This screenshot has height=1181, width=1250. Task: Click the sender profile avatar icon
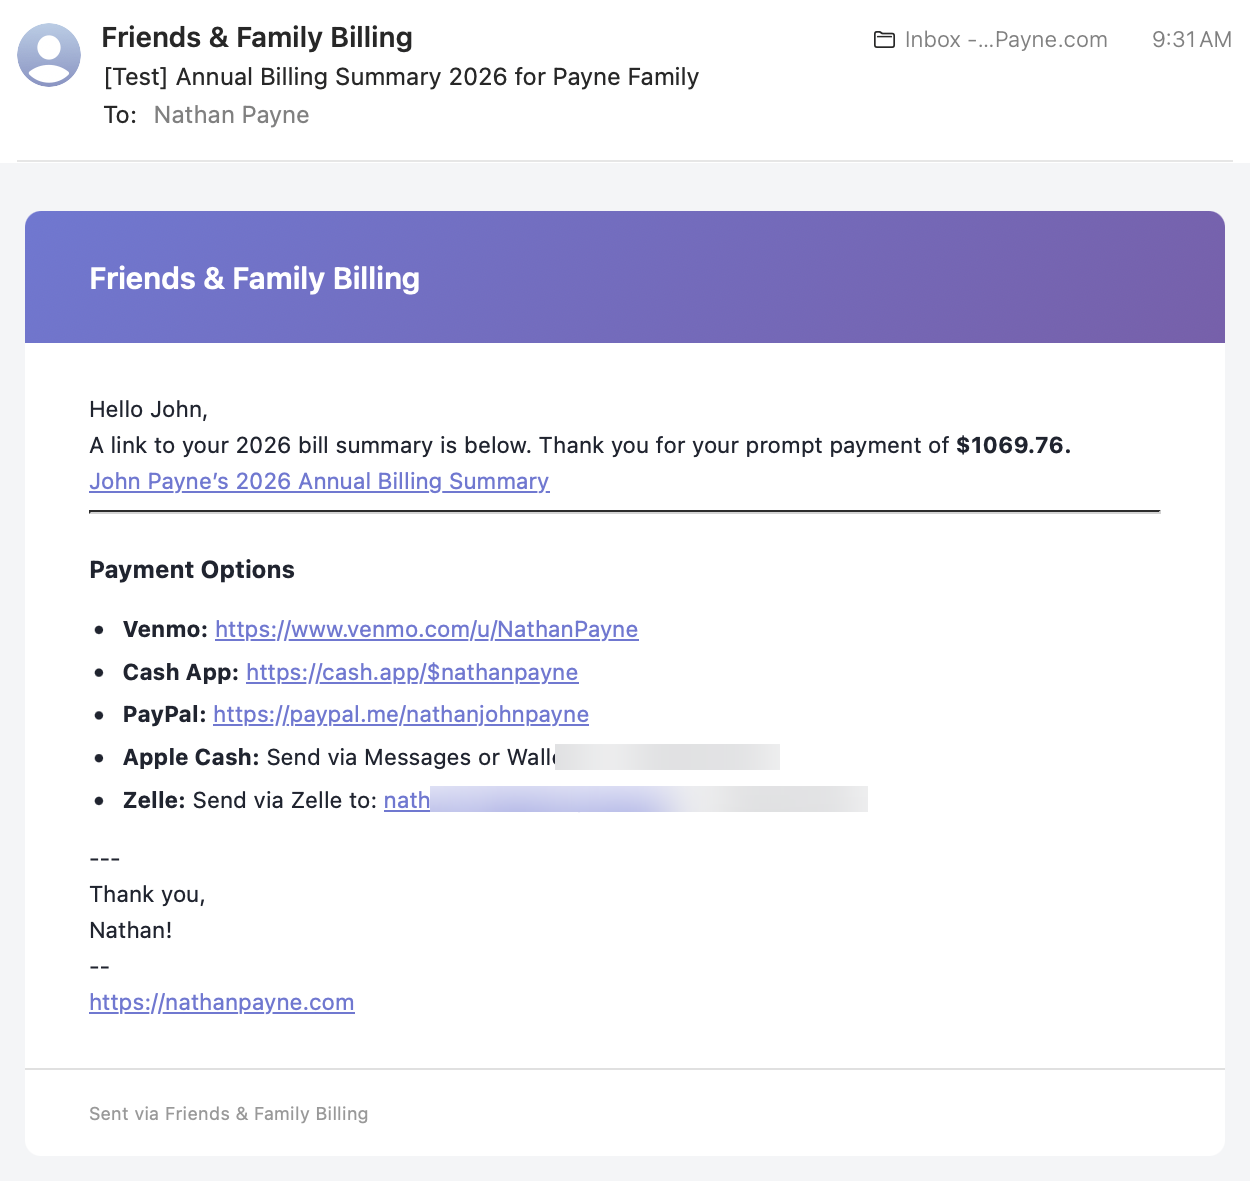49,55
